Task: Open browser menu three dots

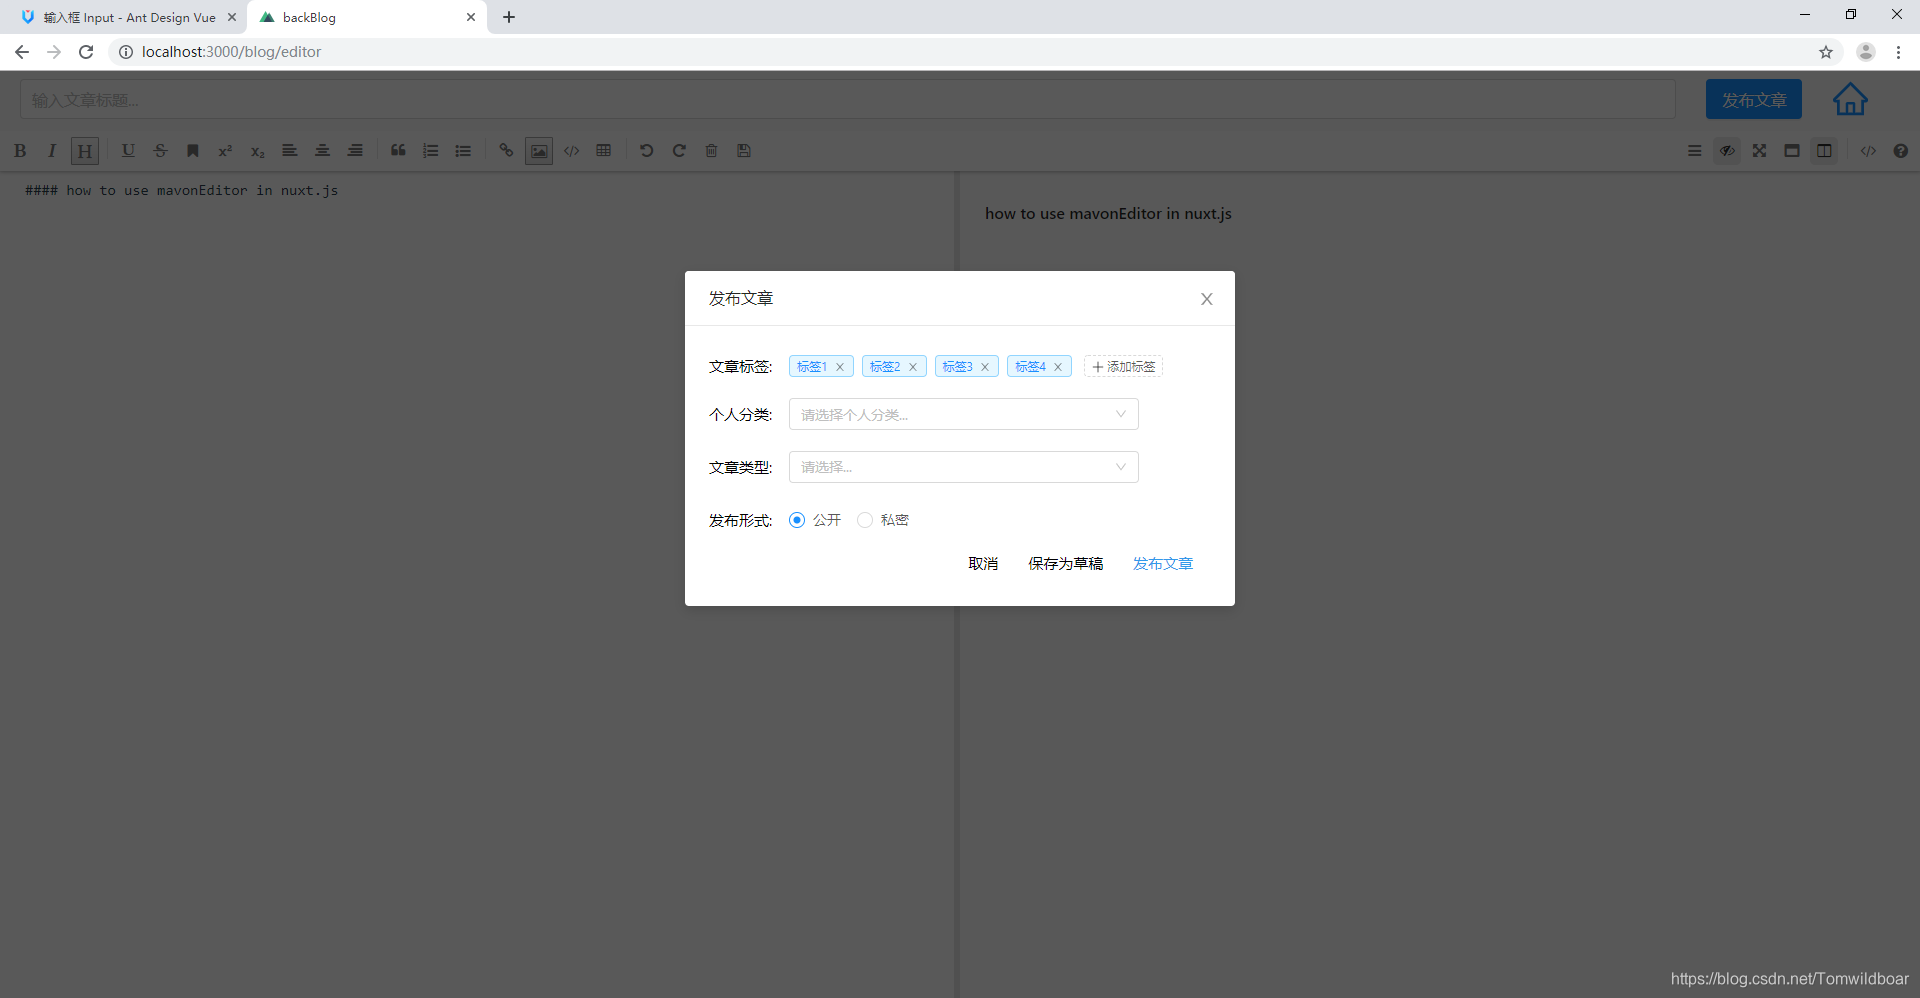Action: 1898,52
